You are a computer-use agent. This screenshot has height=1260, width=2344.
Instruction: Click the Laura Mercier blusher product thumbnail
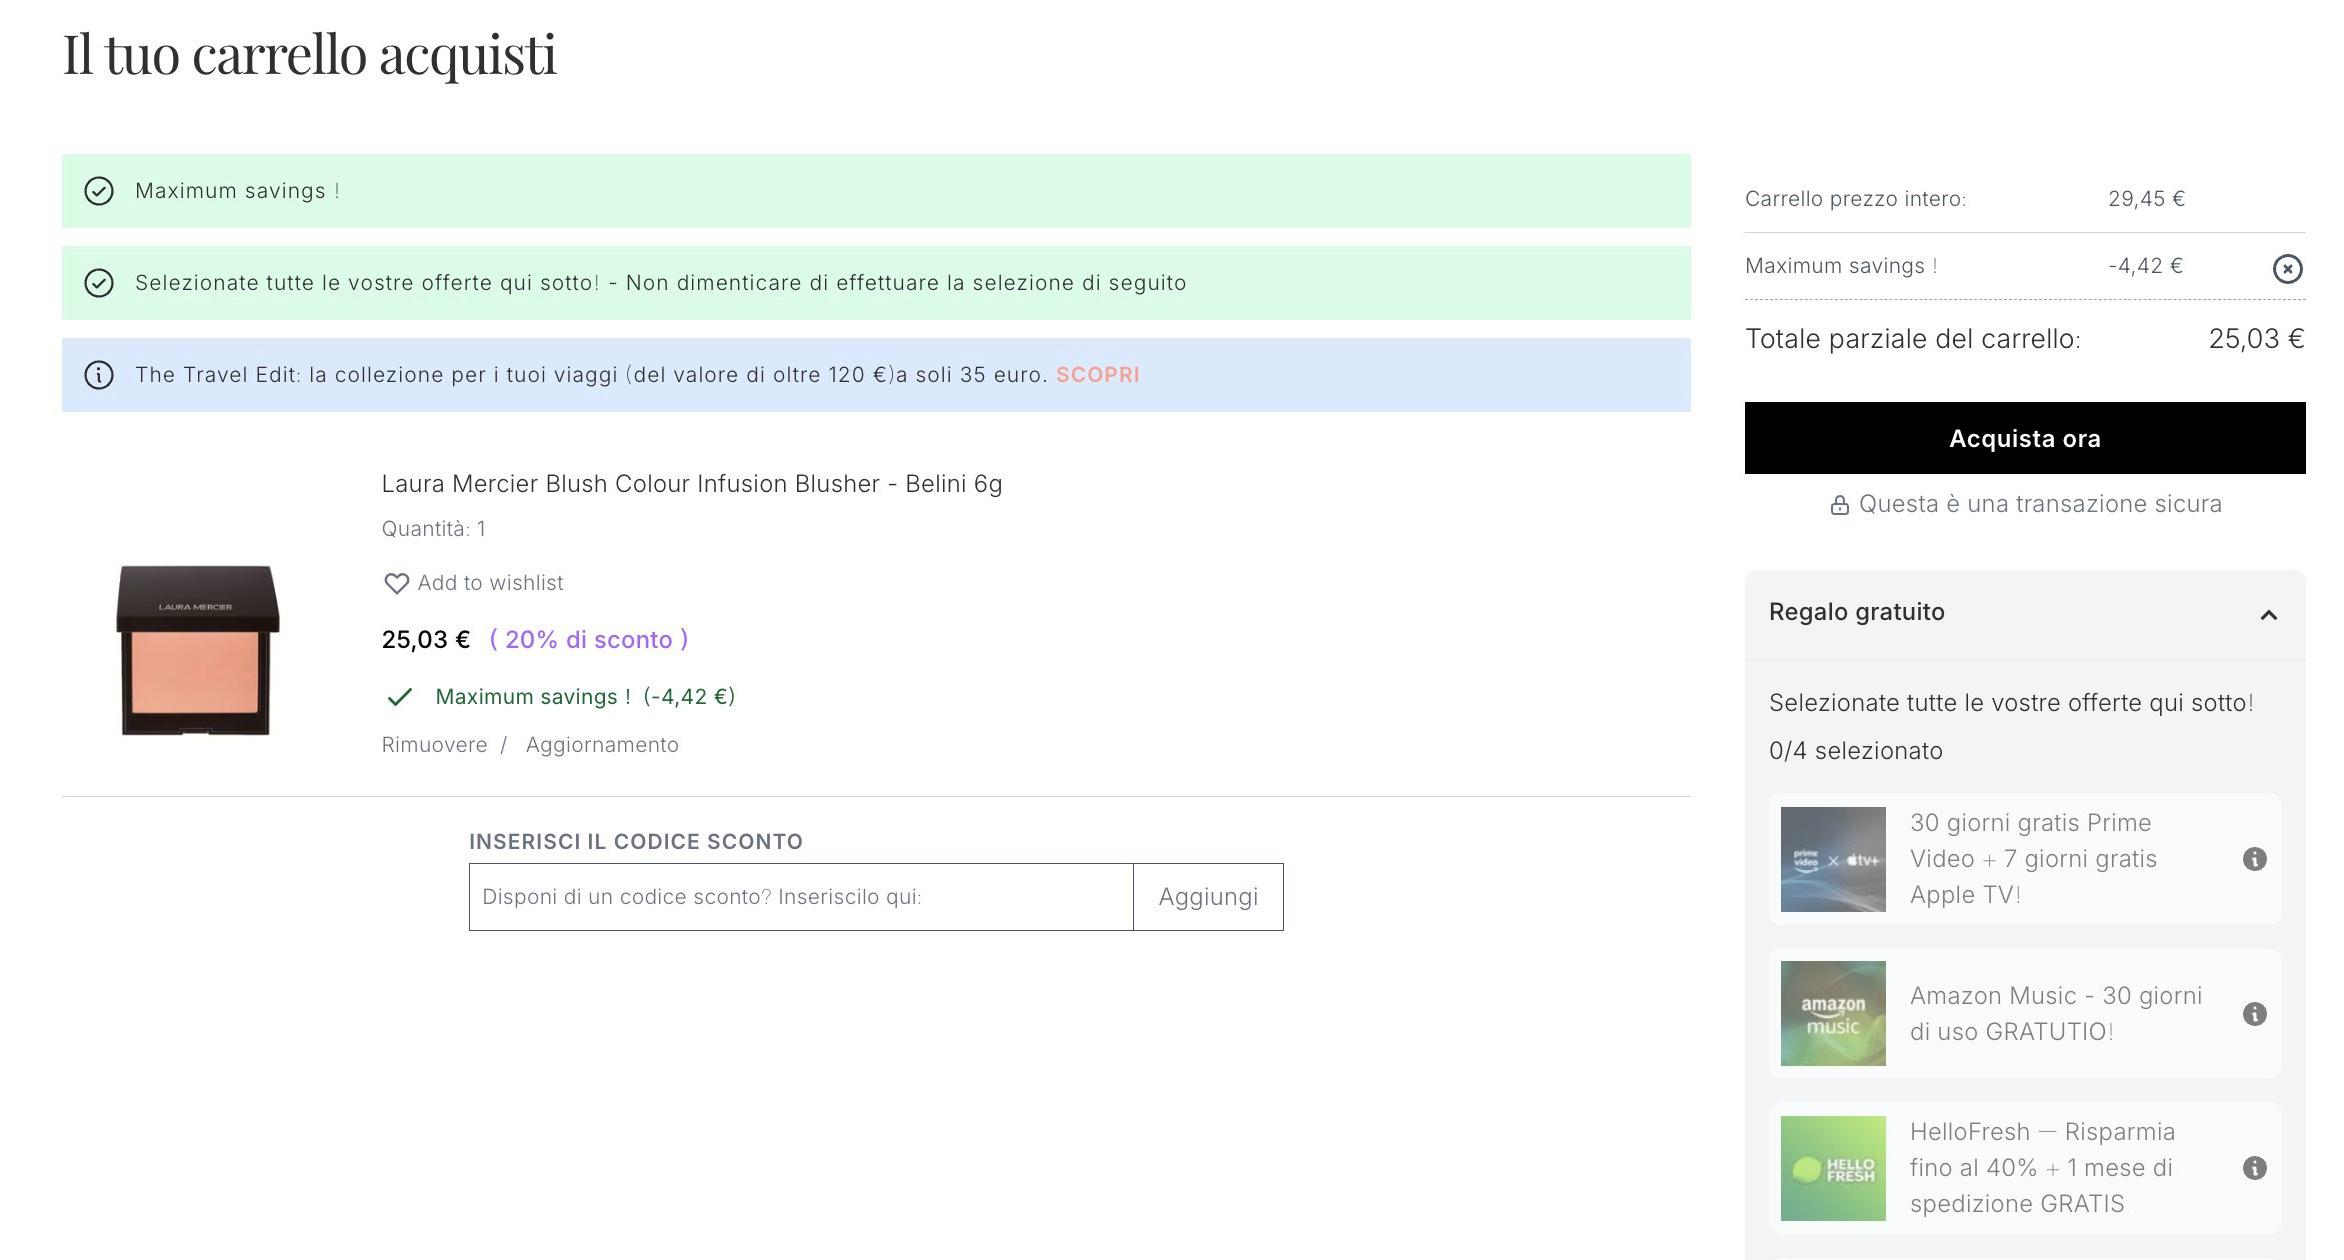point(197,650)
